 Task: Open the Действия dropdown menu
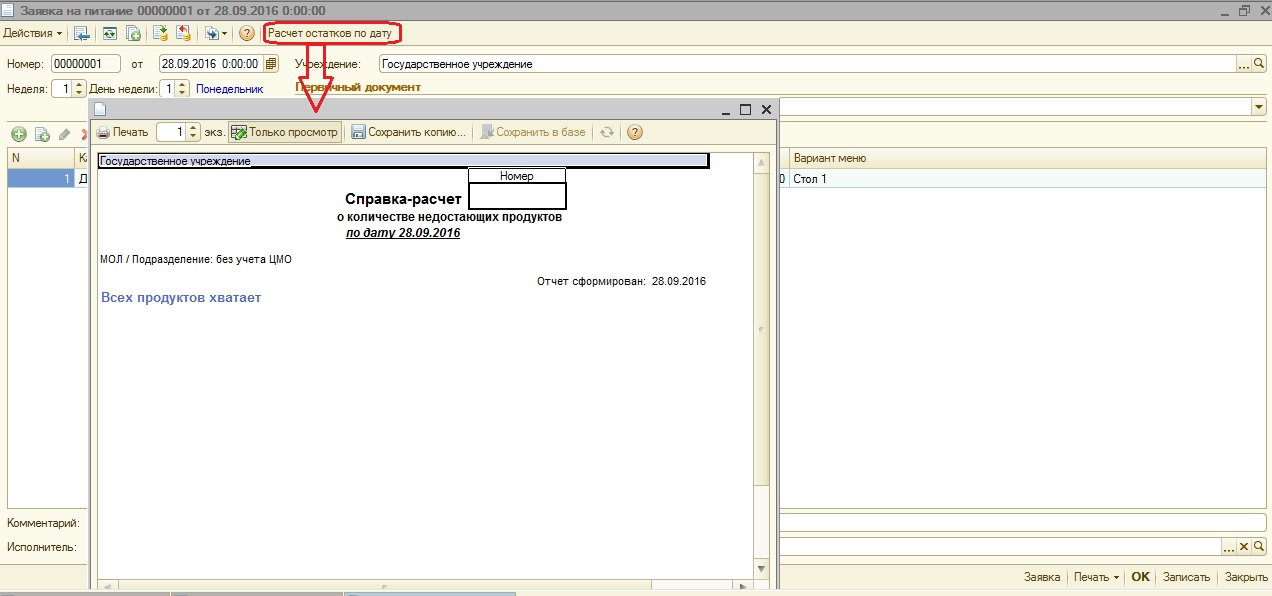point(32,33)
